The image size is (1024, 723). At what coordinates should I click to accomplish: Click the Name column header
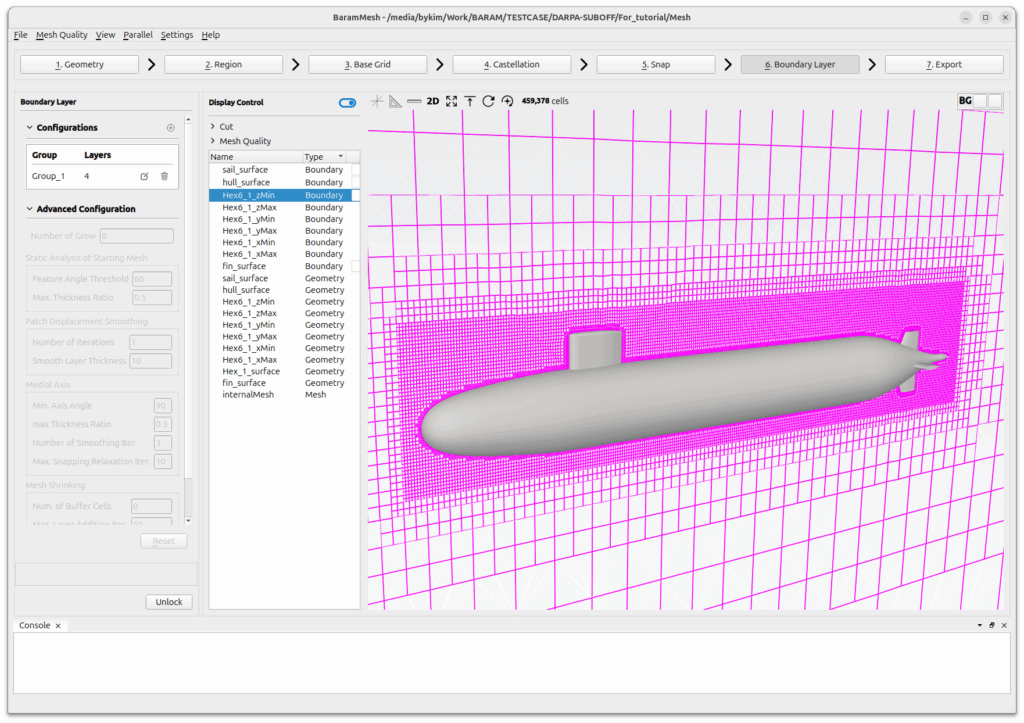pyautogui.click(x=255, y=157)
